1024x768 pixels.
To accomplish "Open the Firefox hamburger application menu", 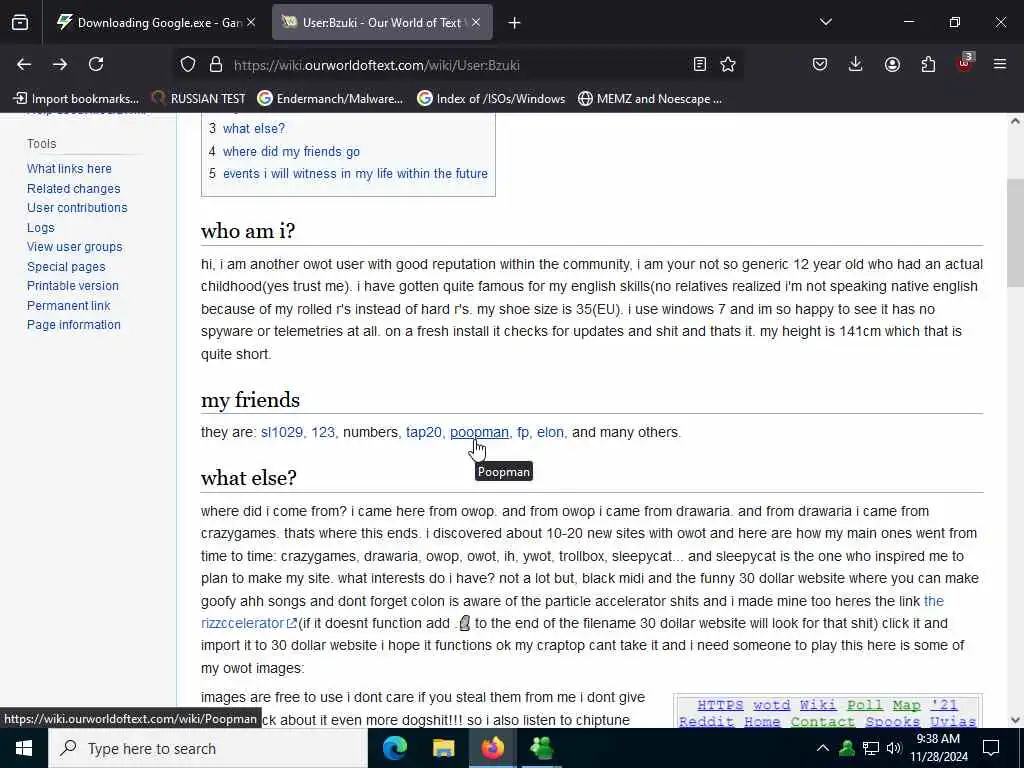I will pyautogui.click(x=999, y=64).
